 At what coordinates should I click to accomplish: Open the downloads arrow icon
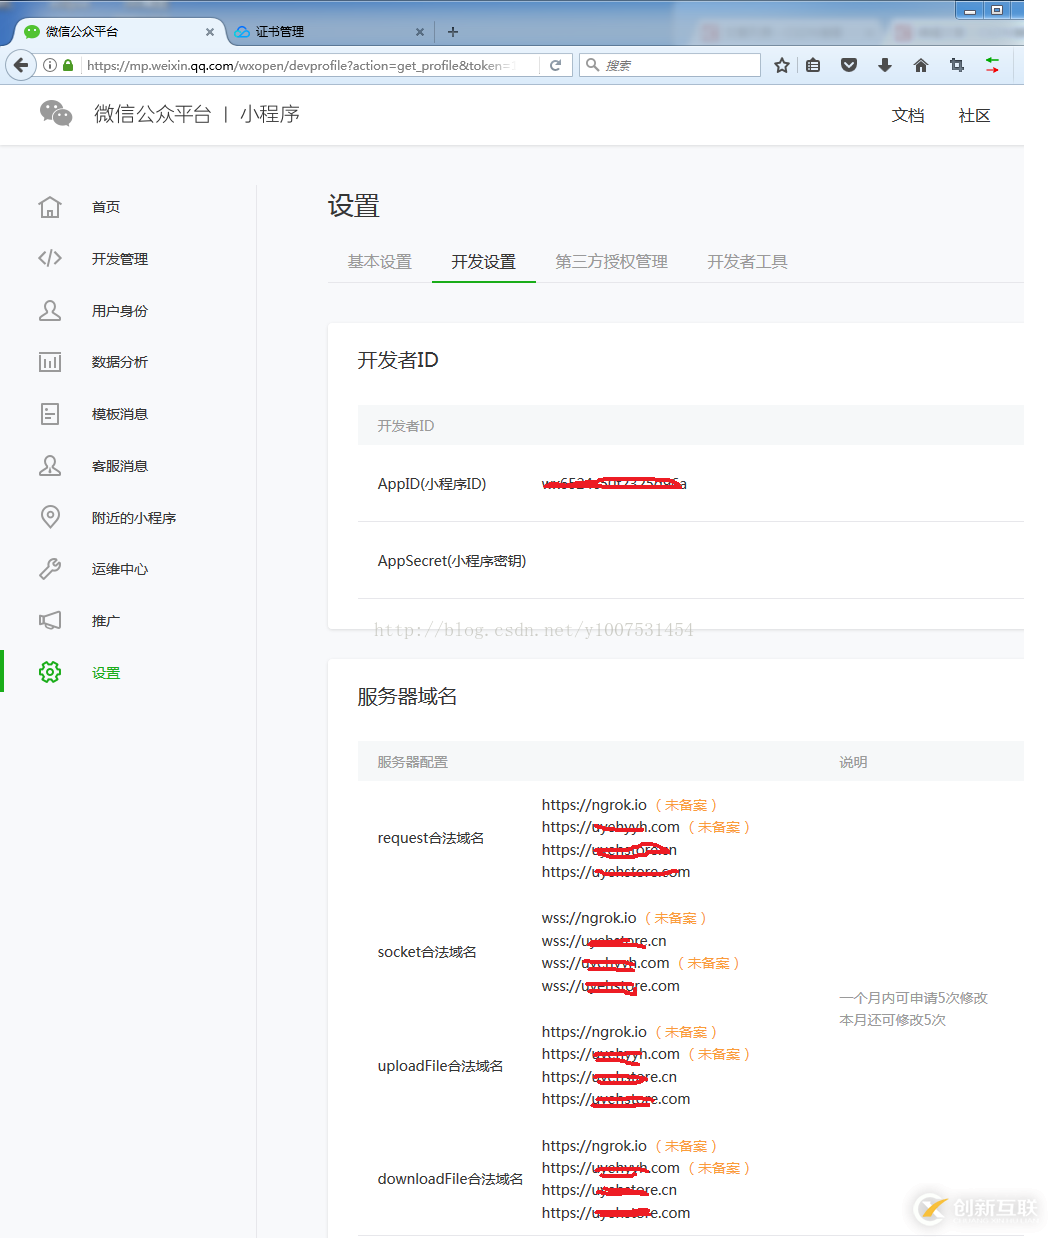click(x=885, y=65)
